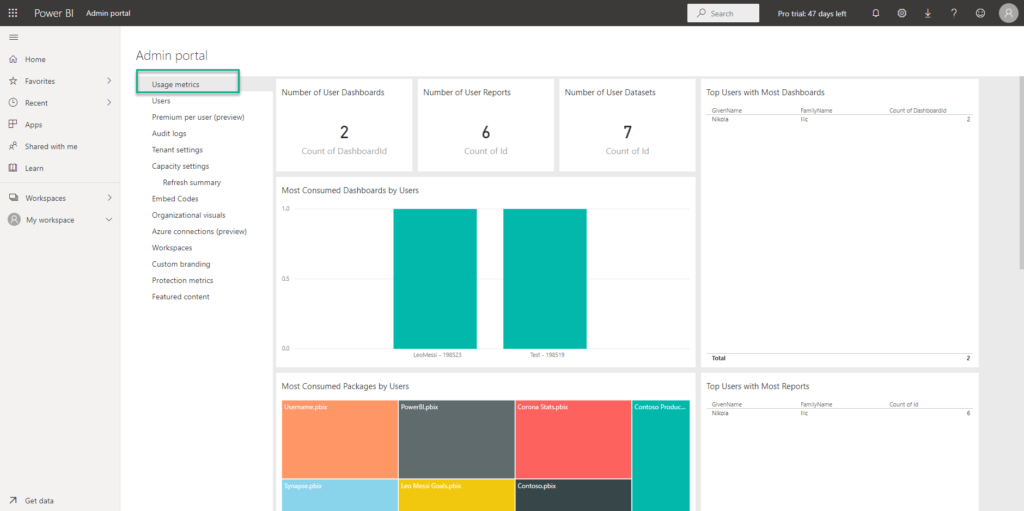Click the My workspace avatar icon
Image resolution: width=1024 pixels, height=511 pixels.
(x=14, y=220)
